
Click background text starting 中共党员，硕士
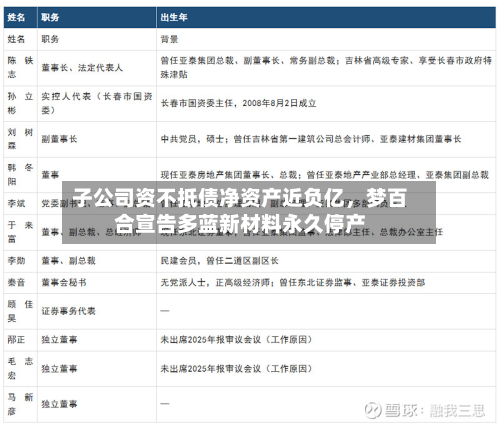(x=311, y=139)
